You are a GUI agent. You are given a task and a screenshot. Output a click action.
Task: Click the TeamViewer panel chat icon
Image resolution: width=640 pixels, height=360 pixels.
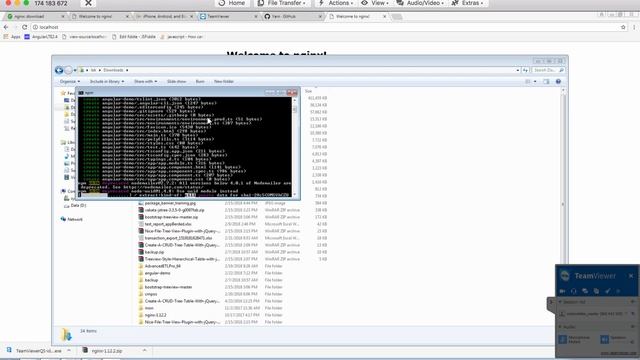point(585,291)
